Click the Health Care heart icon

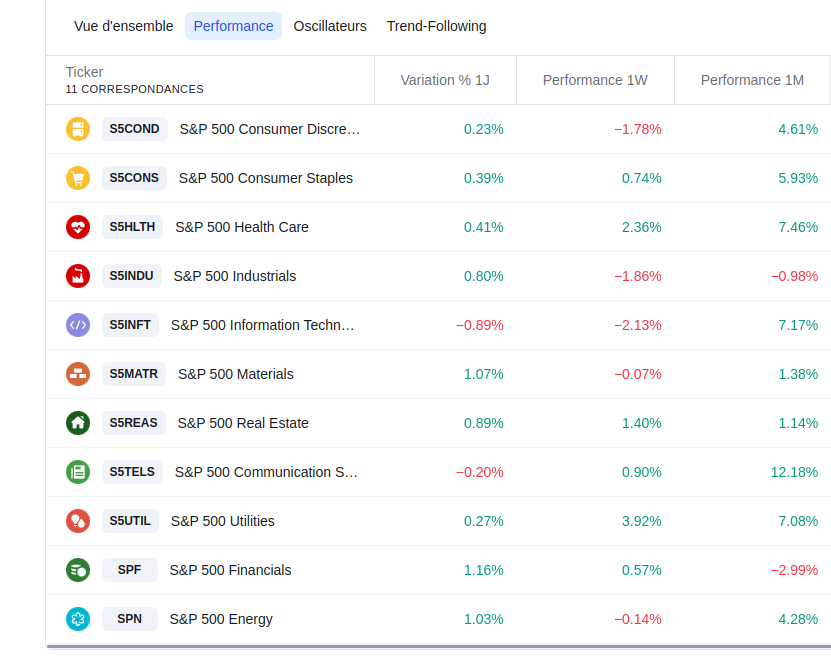[x=78, y=227]
